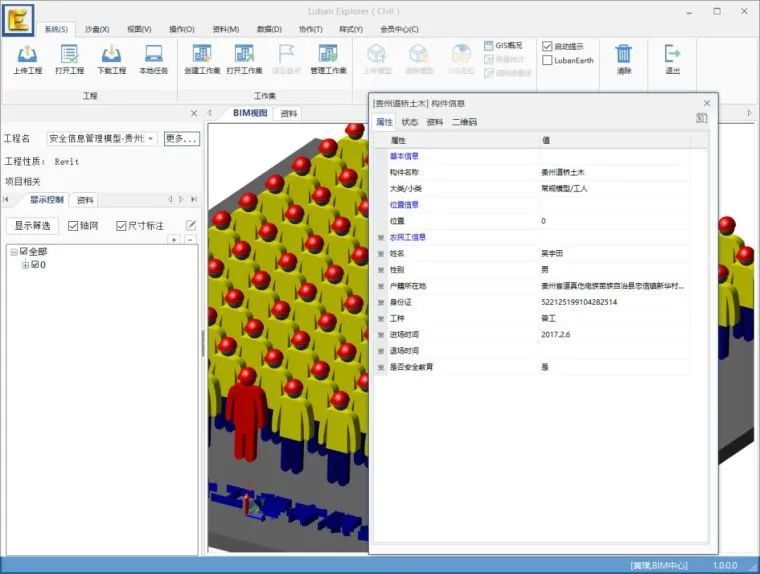Enable the LubanEarth checkbox

tap(547, 60)
